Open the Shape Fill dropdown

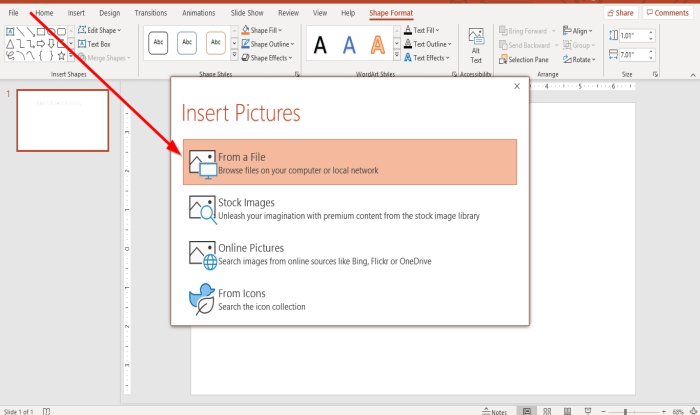point(262,30)
